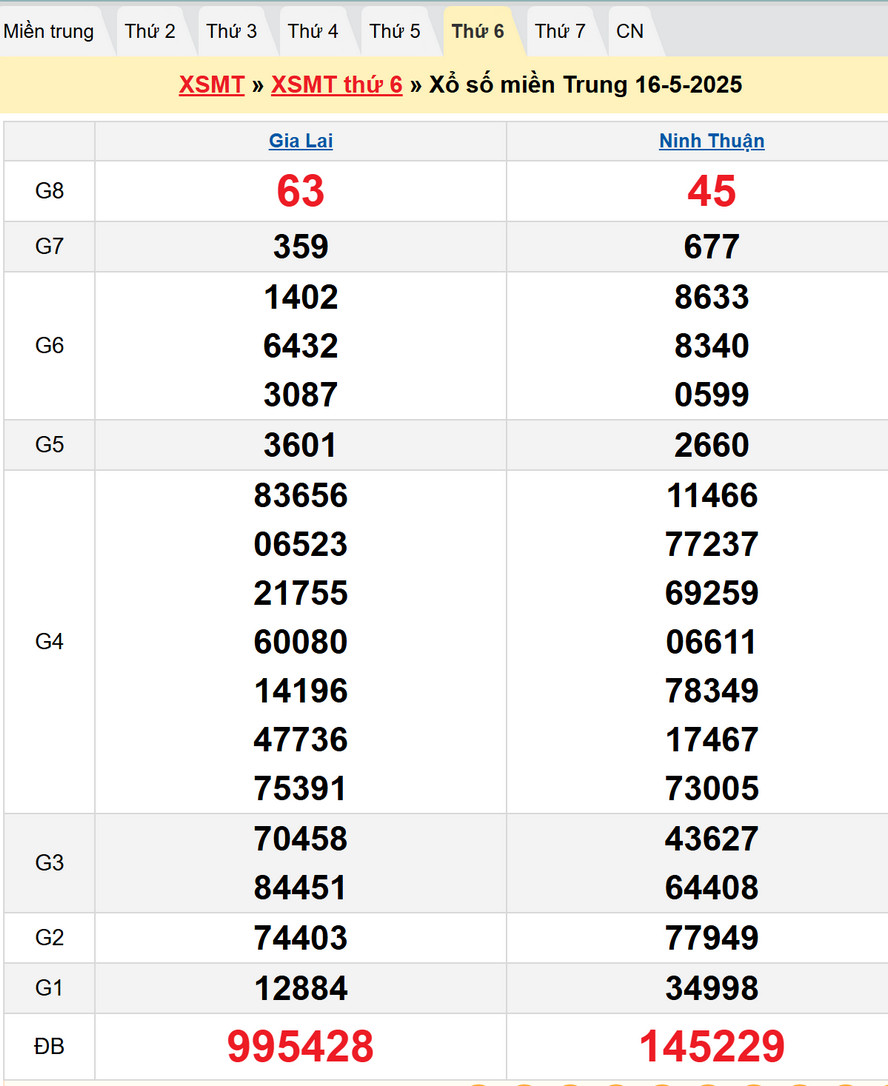Follow the 'XSMT thứ 6' breadcrumb link

point(337,85)
